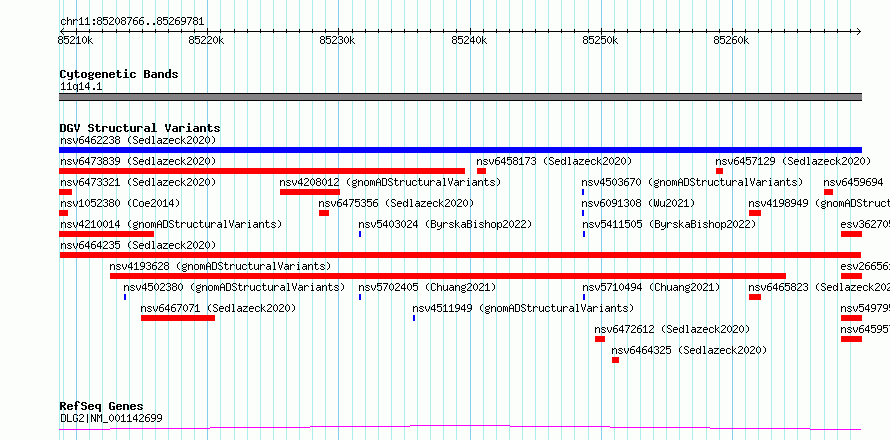This screenshot has width=890, height=440.
Task: Click the nsv4208012 gnomAD variant bar
Action: (309, 192)
